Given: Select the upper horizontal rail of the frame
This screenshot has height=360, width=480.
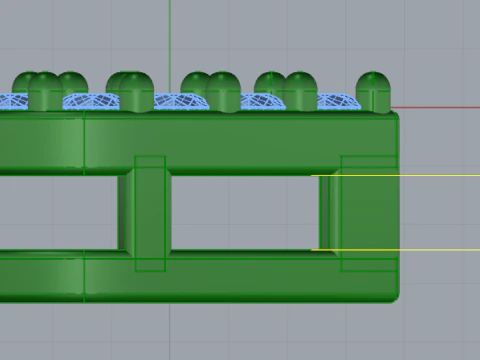Looking at the screenshot, I should [199, 143].
